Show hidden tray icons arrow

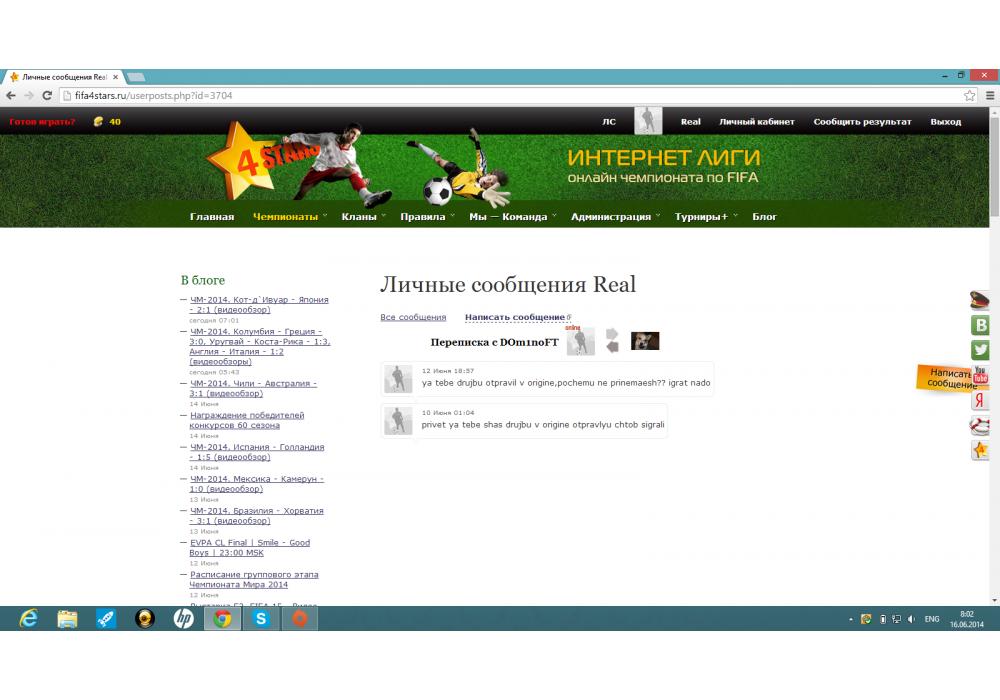pyautogui.click(x=851, y=619)
